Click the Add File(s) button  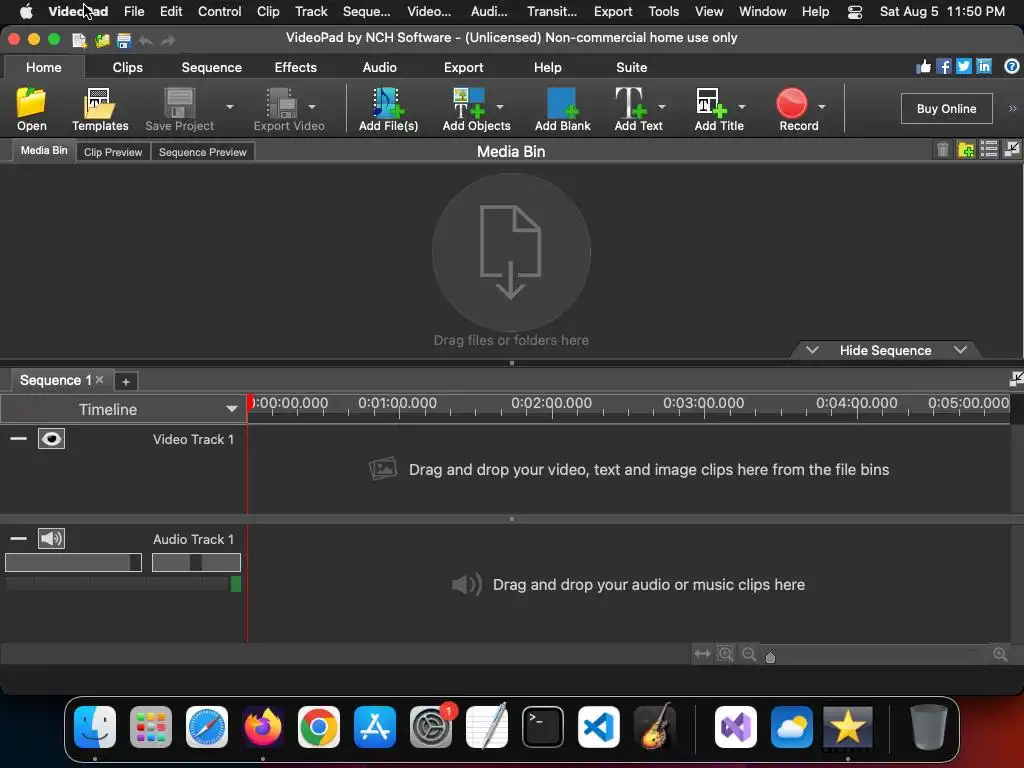coord(388,109)
